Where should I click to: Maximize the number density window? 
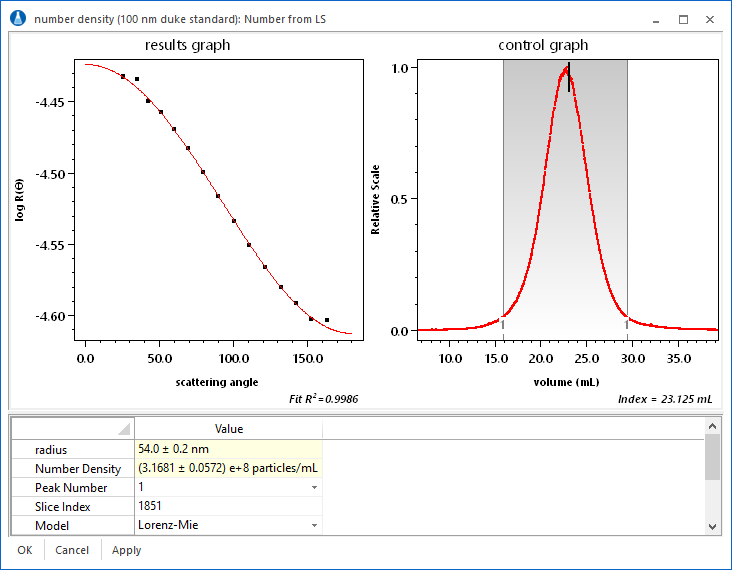coord(683,19)
